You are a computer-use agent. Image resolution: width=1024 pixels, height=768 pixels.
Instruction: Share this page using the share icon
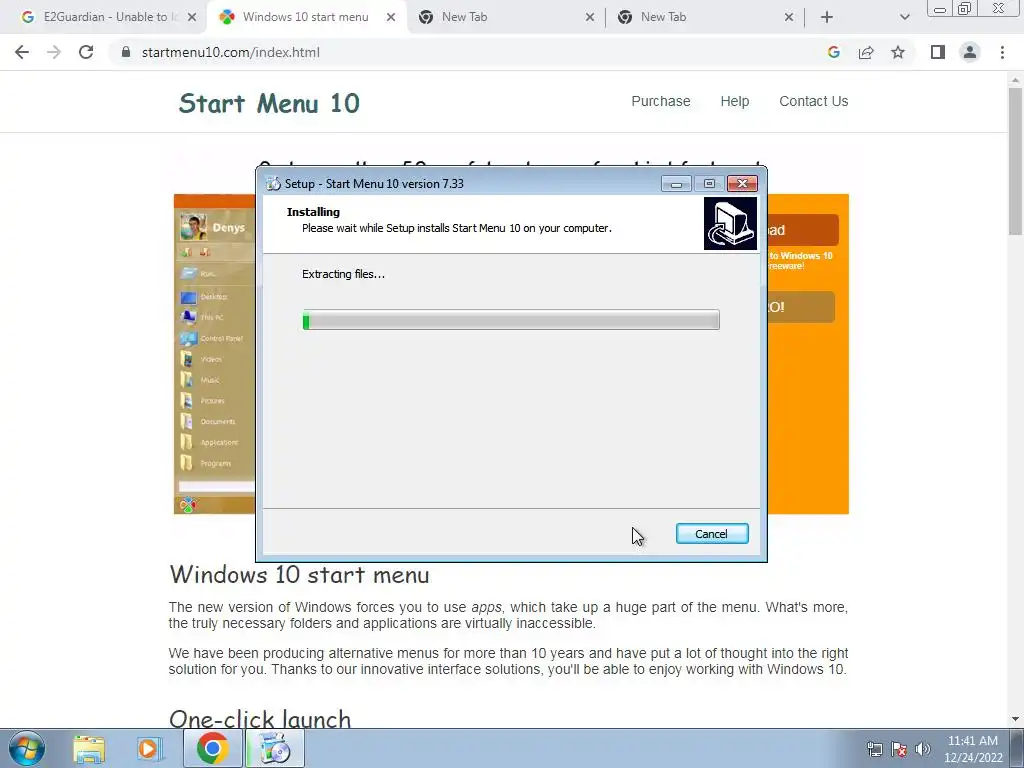click(866, 52)
